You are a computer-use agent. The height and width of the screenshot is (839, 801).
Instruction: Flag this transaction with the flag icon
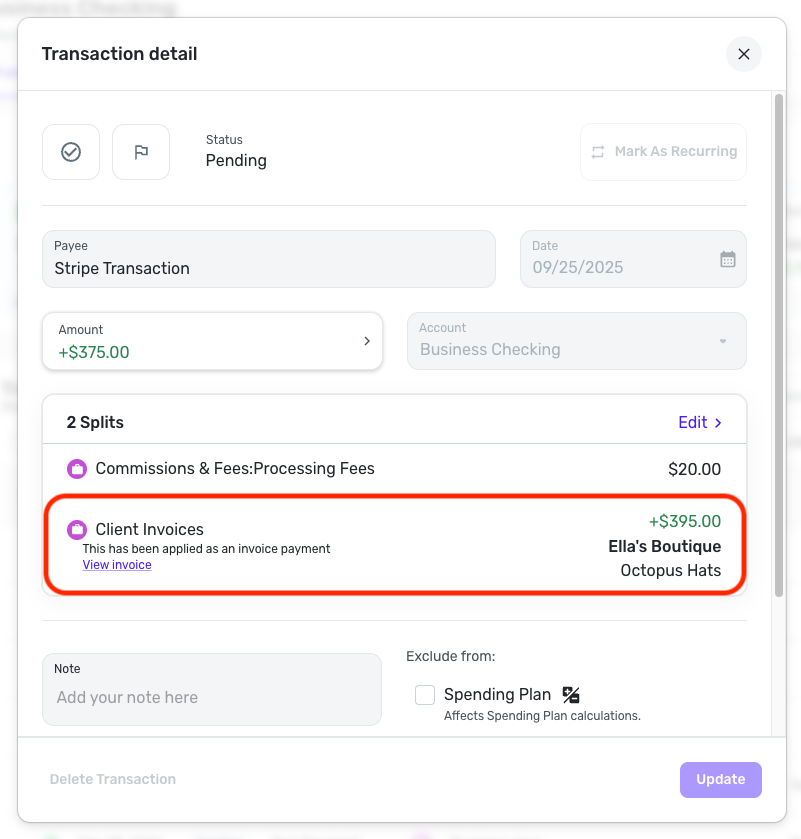141,152
